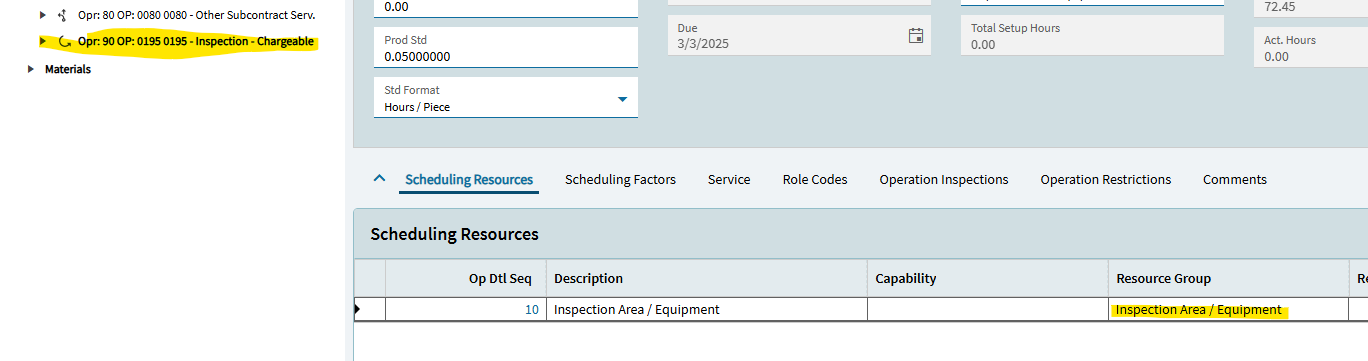Switch to the Scheduling Factors tab
This screenshot has width=1368, height=361.
pyautogui.click(x=620, y=180)
